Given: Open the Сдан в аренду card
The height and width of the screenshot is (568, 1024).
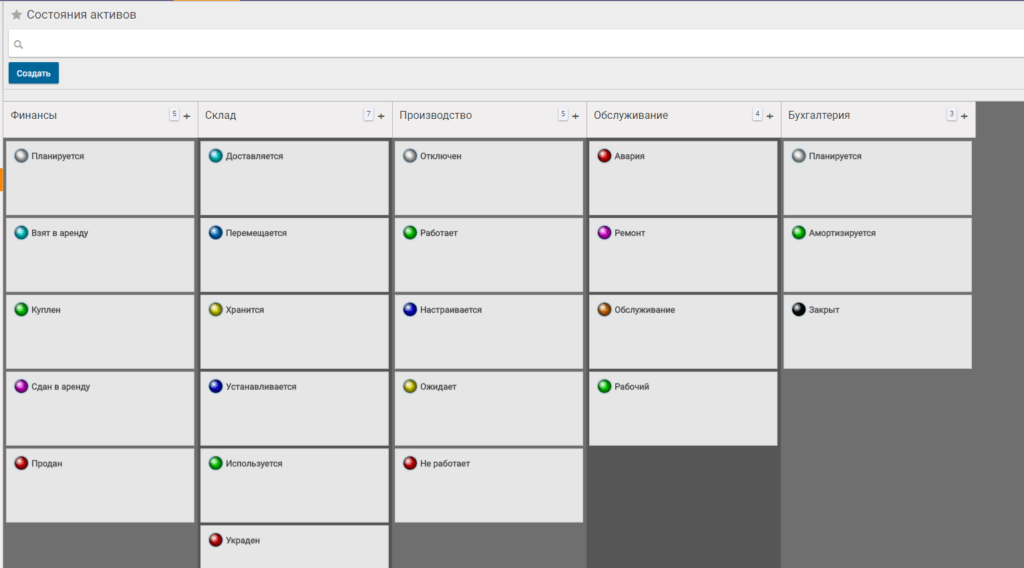Looking at the screenshot, I should tap(100, 409).
